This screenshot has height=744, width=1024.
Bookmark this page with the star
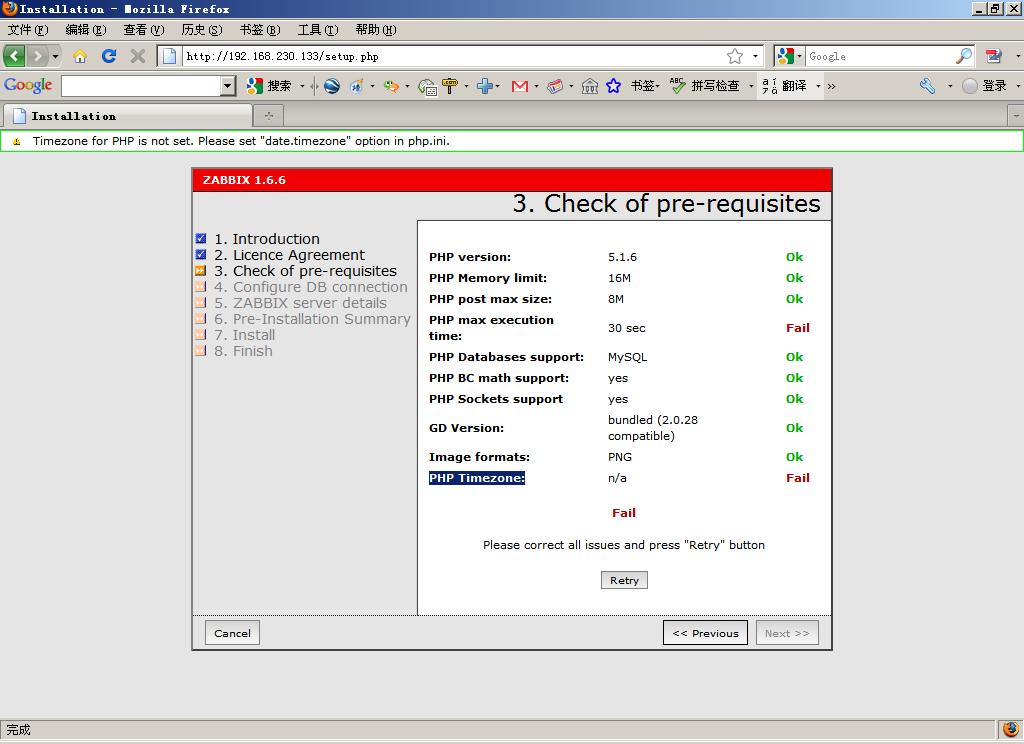point(735,56)
